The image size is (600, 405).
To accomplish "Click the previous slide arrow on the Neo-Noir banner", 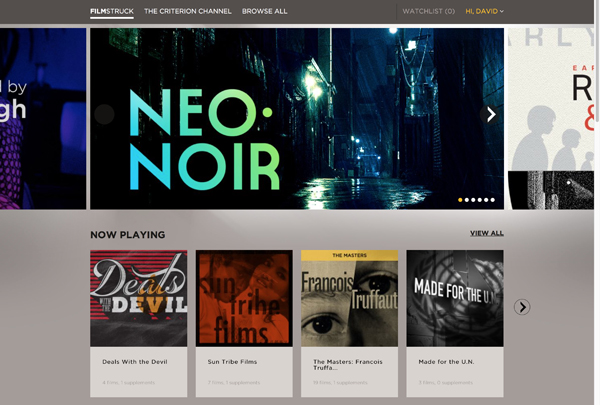I will tap(104, 115).
